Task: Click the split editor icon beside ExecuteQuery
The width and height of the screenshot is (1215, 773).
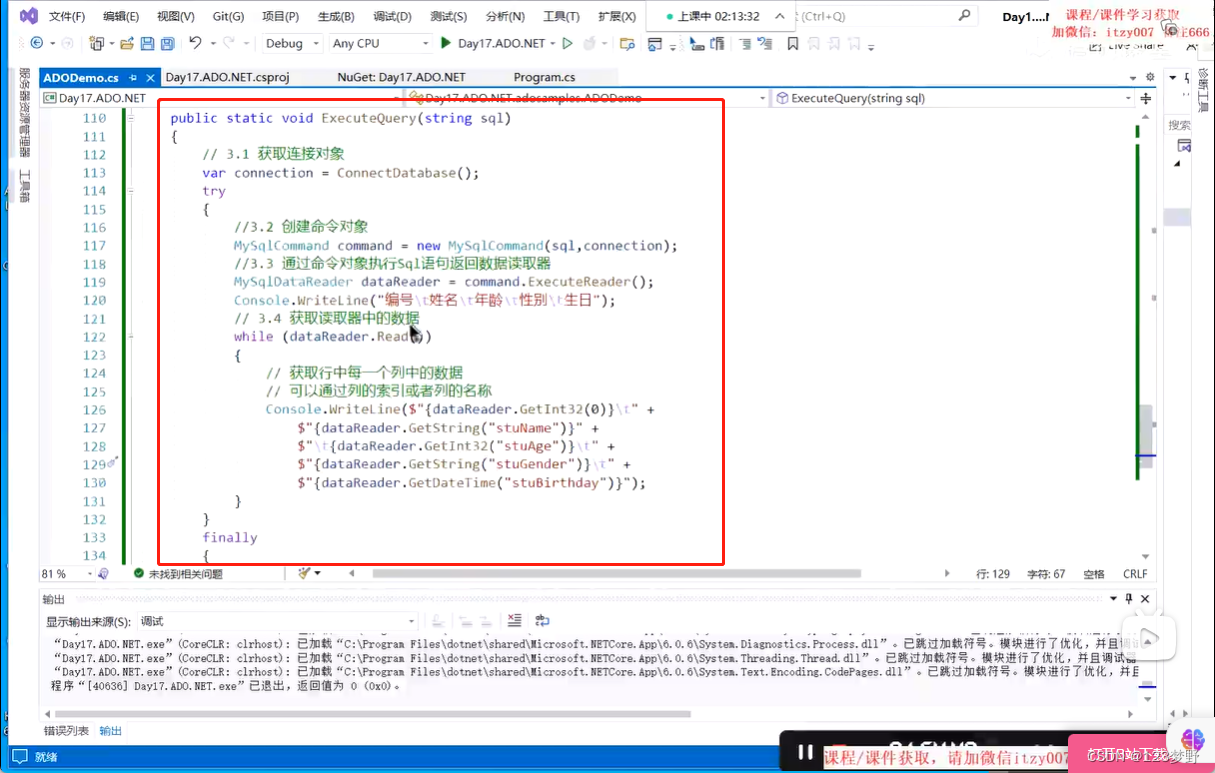Action: tap(1146, 98)
